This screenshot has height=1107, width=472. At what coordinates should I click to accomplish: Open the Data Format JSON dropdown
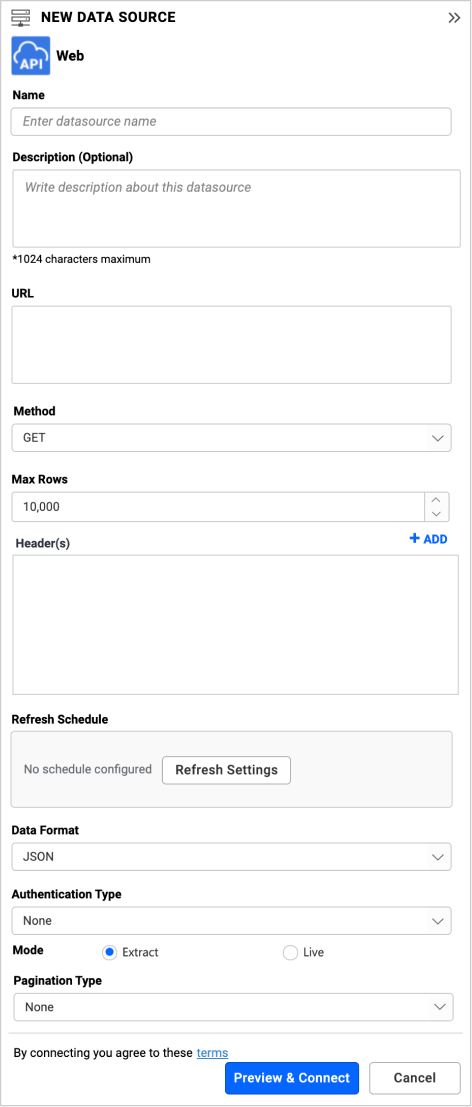pos(231,857)
